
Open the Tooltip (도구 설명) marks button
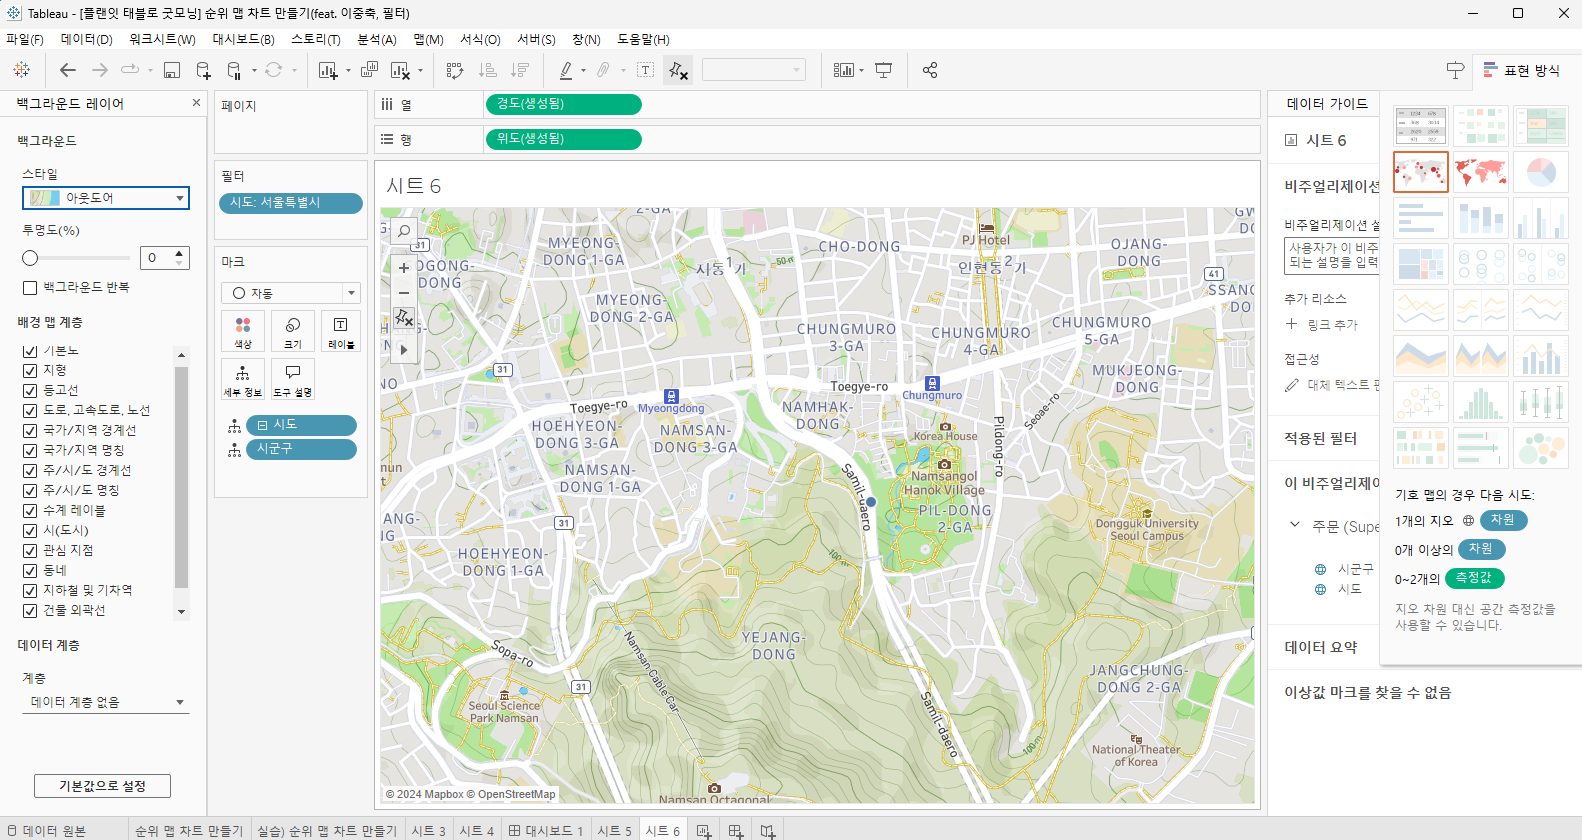pos(293,379)
